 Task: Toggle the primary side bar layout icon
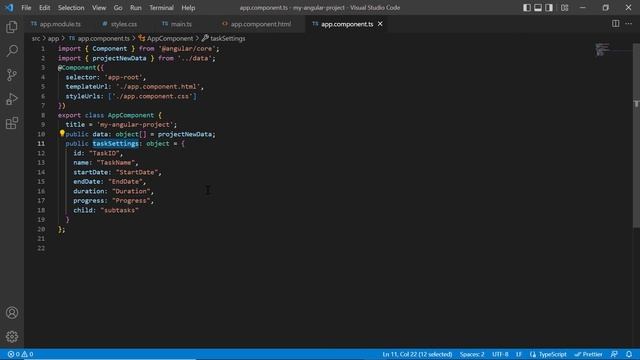click(527, 8)
